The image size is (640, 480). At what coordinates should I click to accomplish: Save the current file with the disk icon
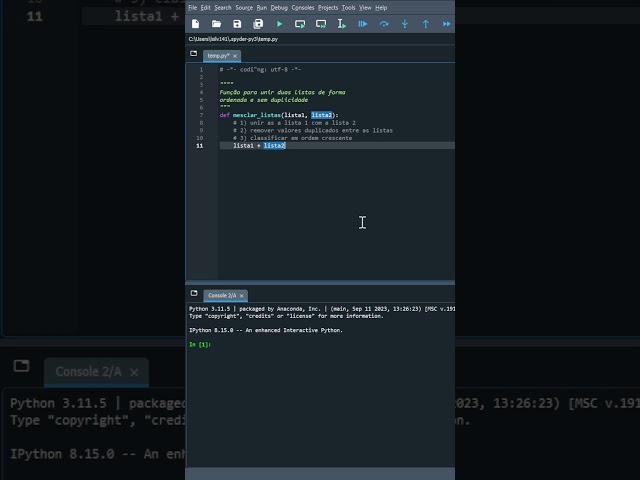click(x=237, y=24)
